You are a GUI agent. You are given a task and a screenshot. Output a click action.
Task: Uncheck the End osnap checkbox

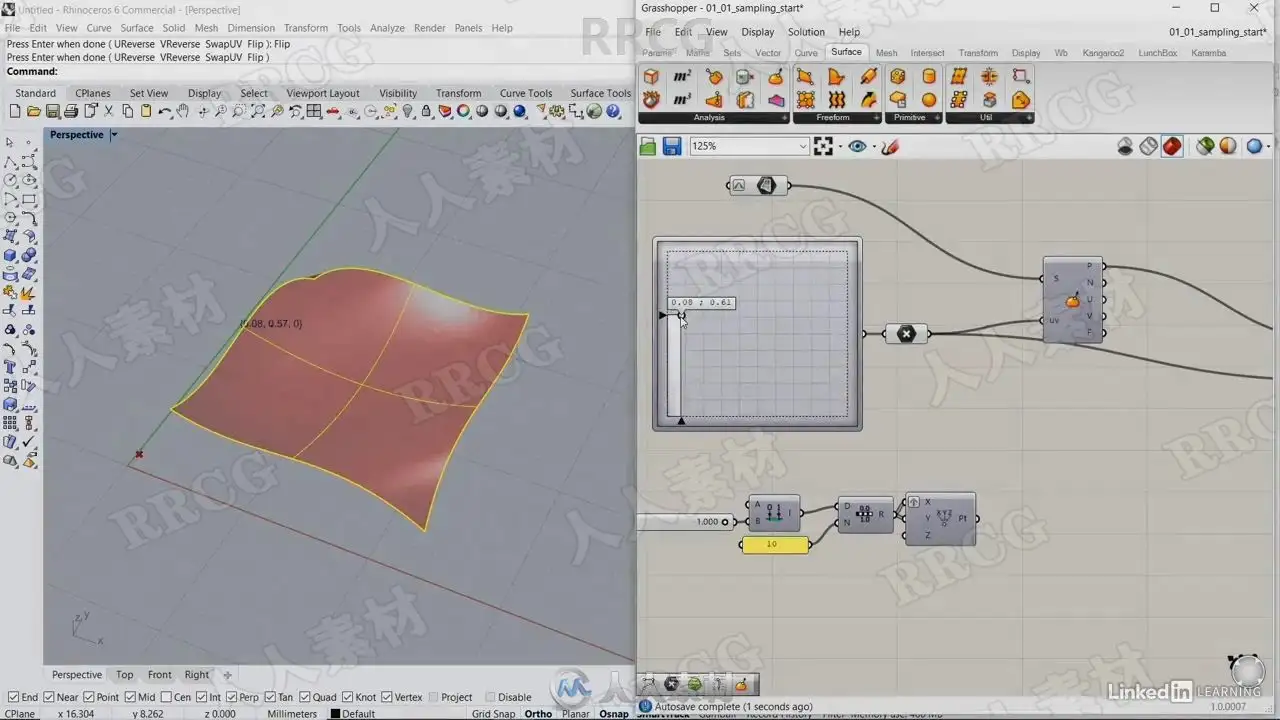[x=13, y=697]
